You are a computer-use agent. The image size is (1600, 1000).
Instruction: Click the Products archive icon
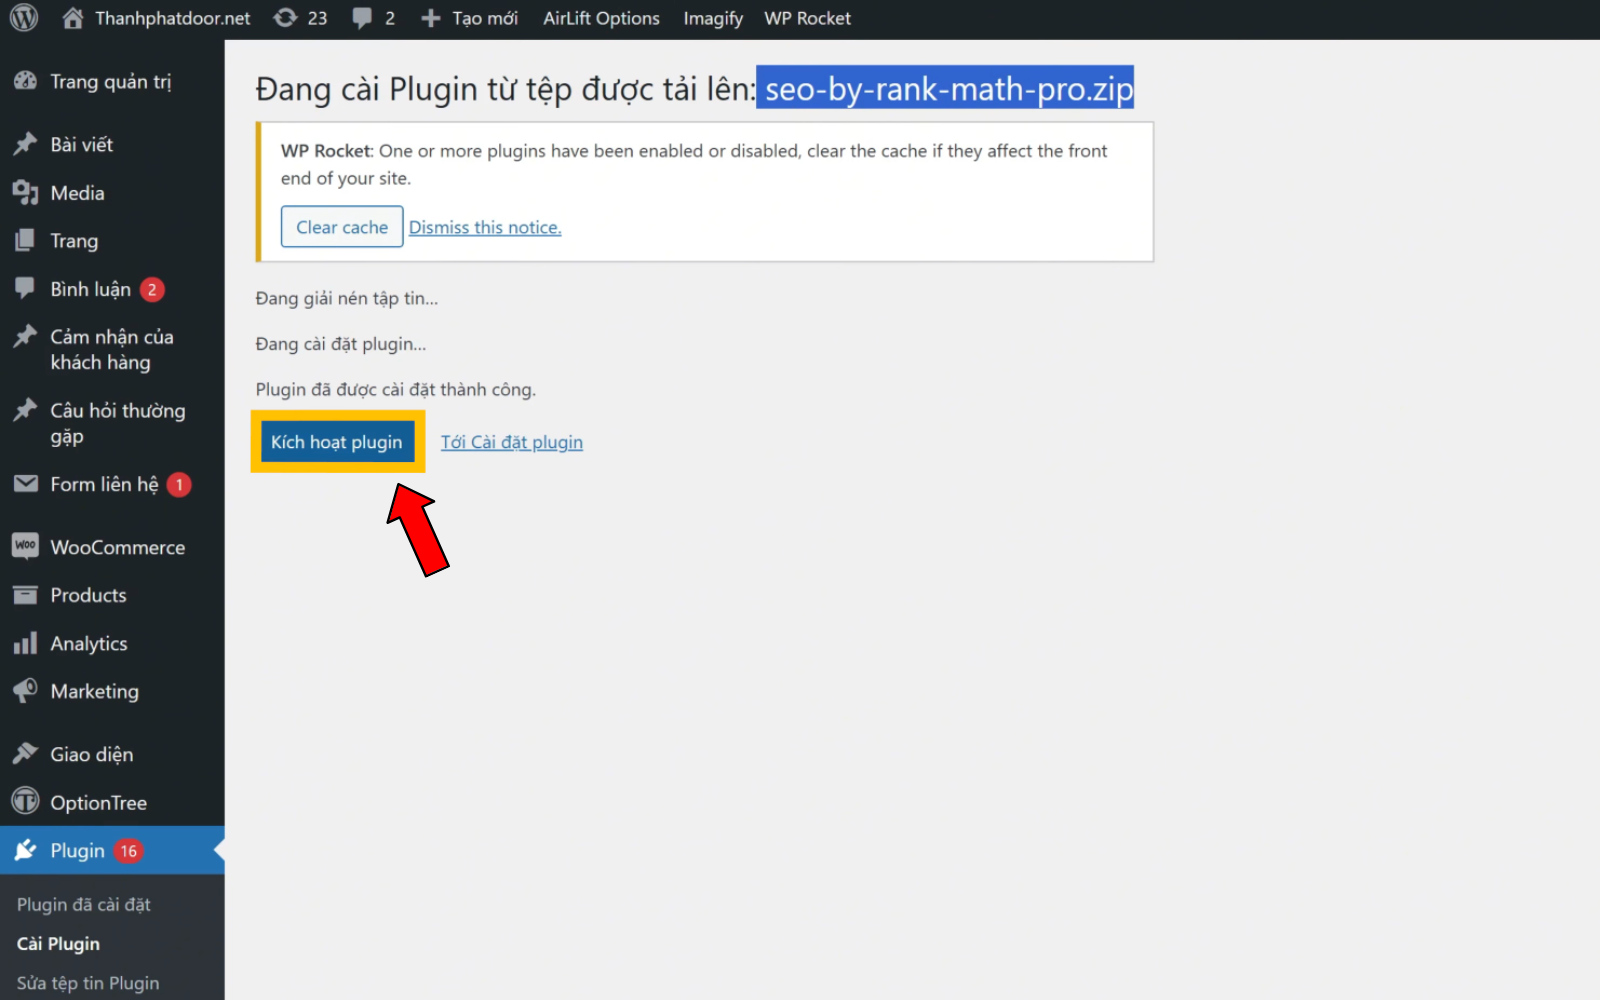pyautogui.click(x=25, y=595)
